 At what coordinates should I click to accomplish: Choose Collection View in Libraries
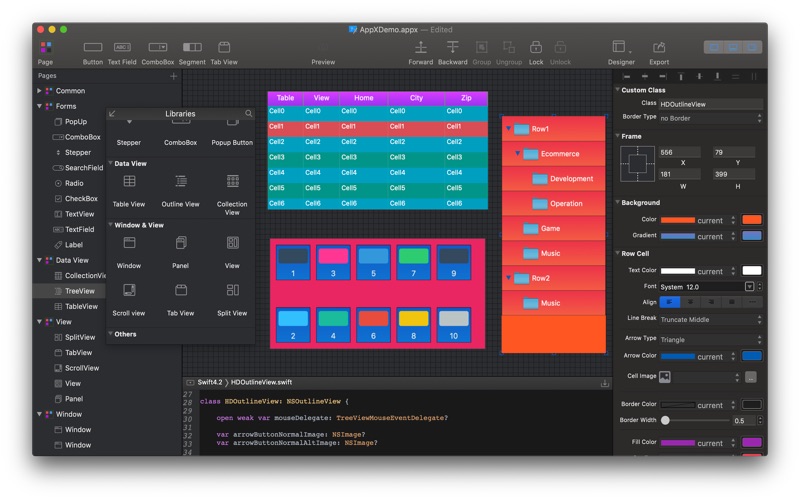click(232, 194)
